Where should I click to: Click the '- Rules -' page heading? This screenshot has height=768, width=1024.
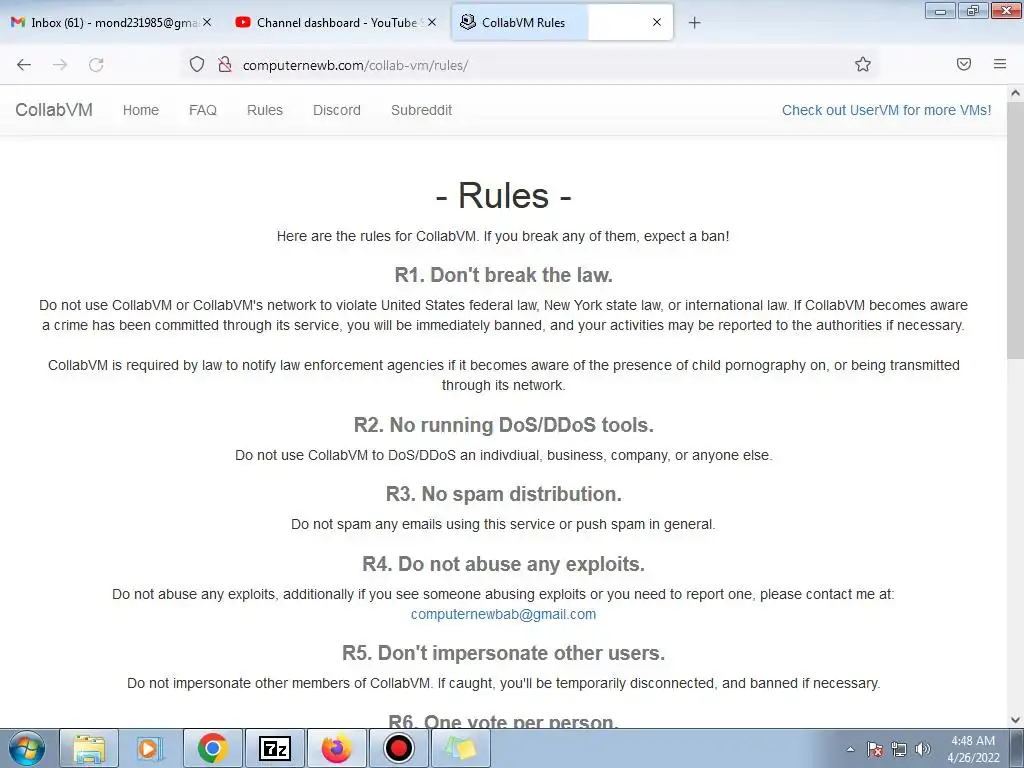(x=503, y=195)
